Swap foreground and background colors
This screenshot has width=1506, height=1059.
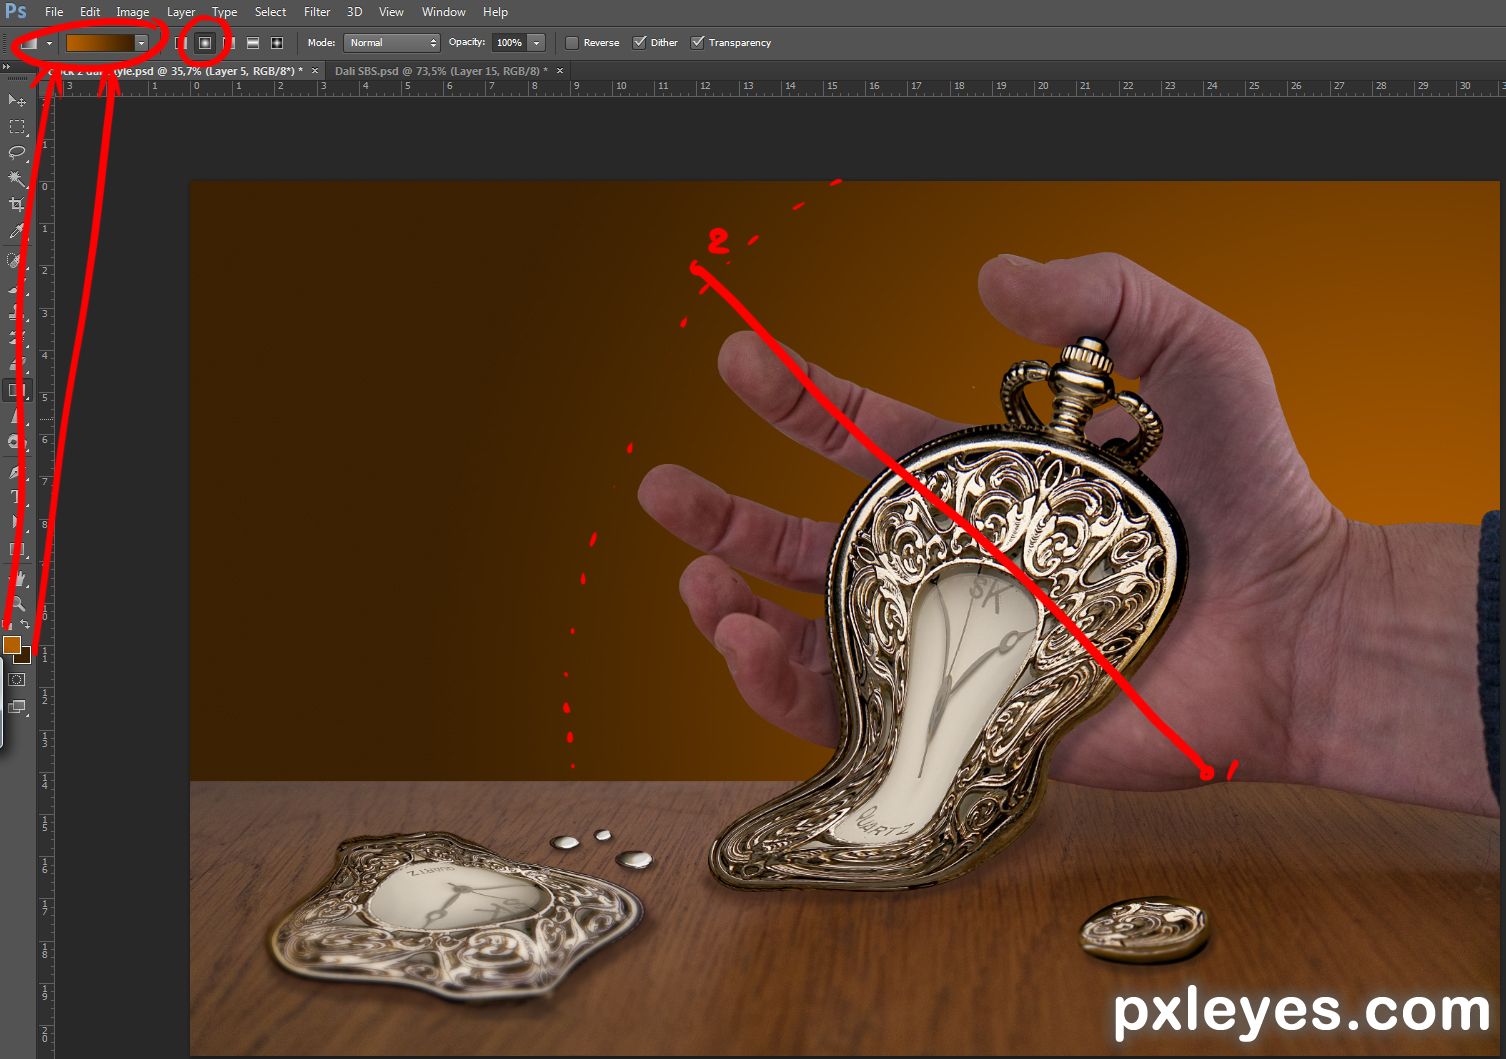point(26,625)
